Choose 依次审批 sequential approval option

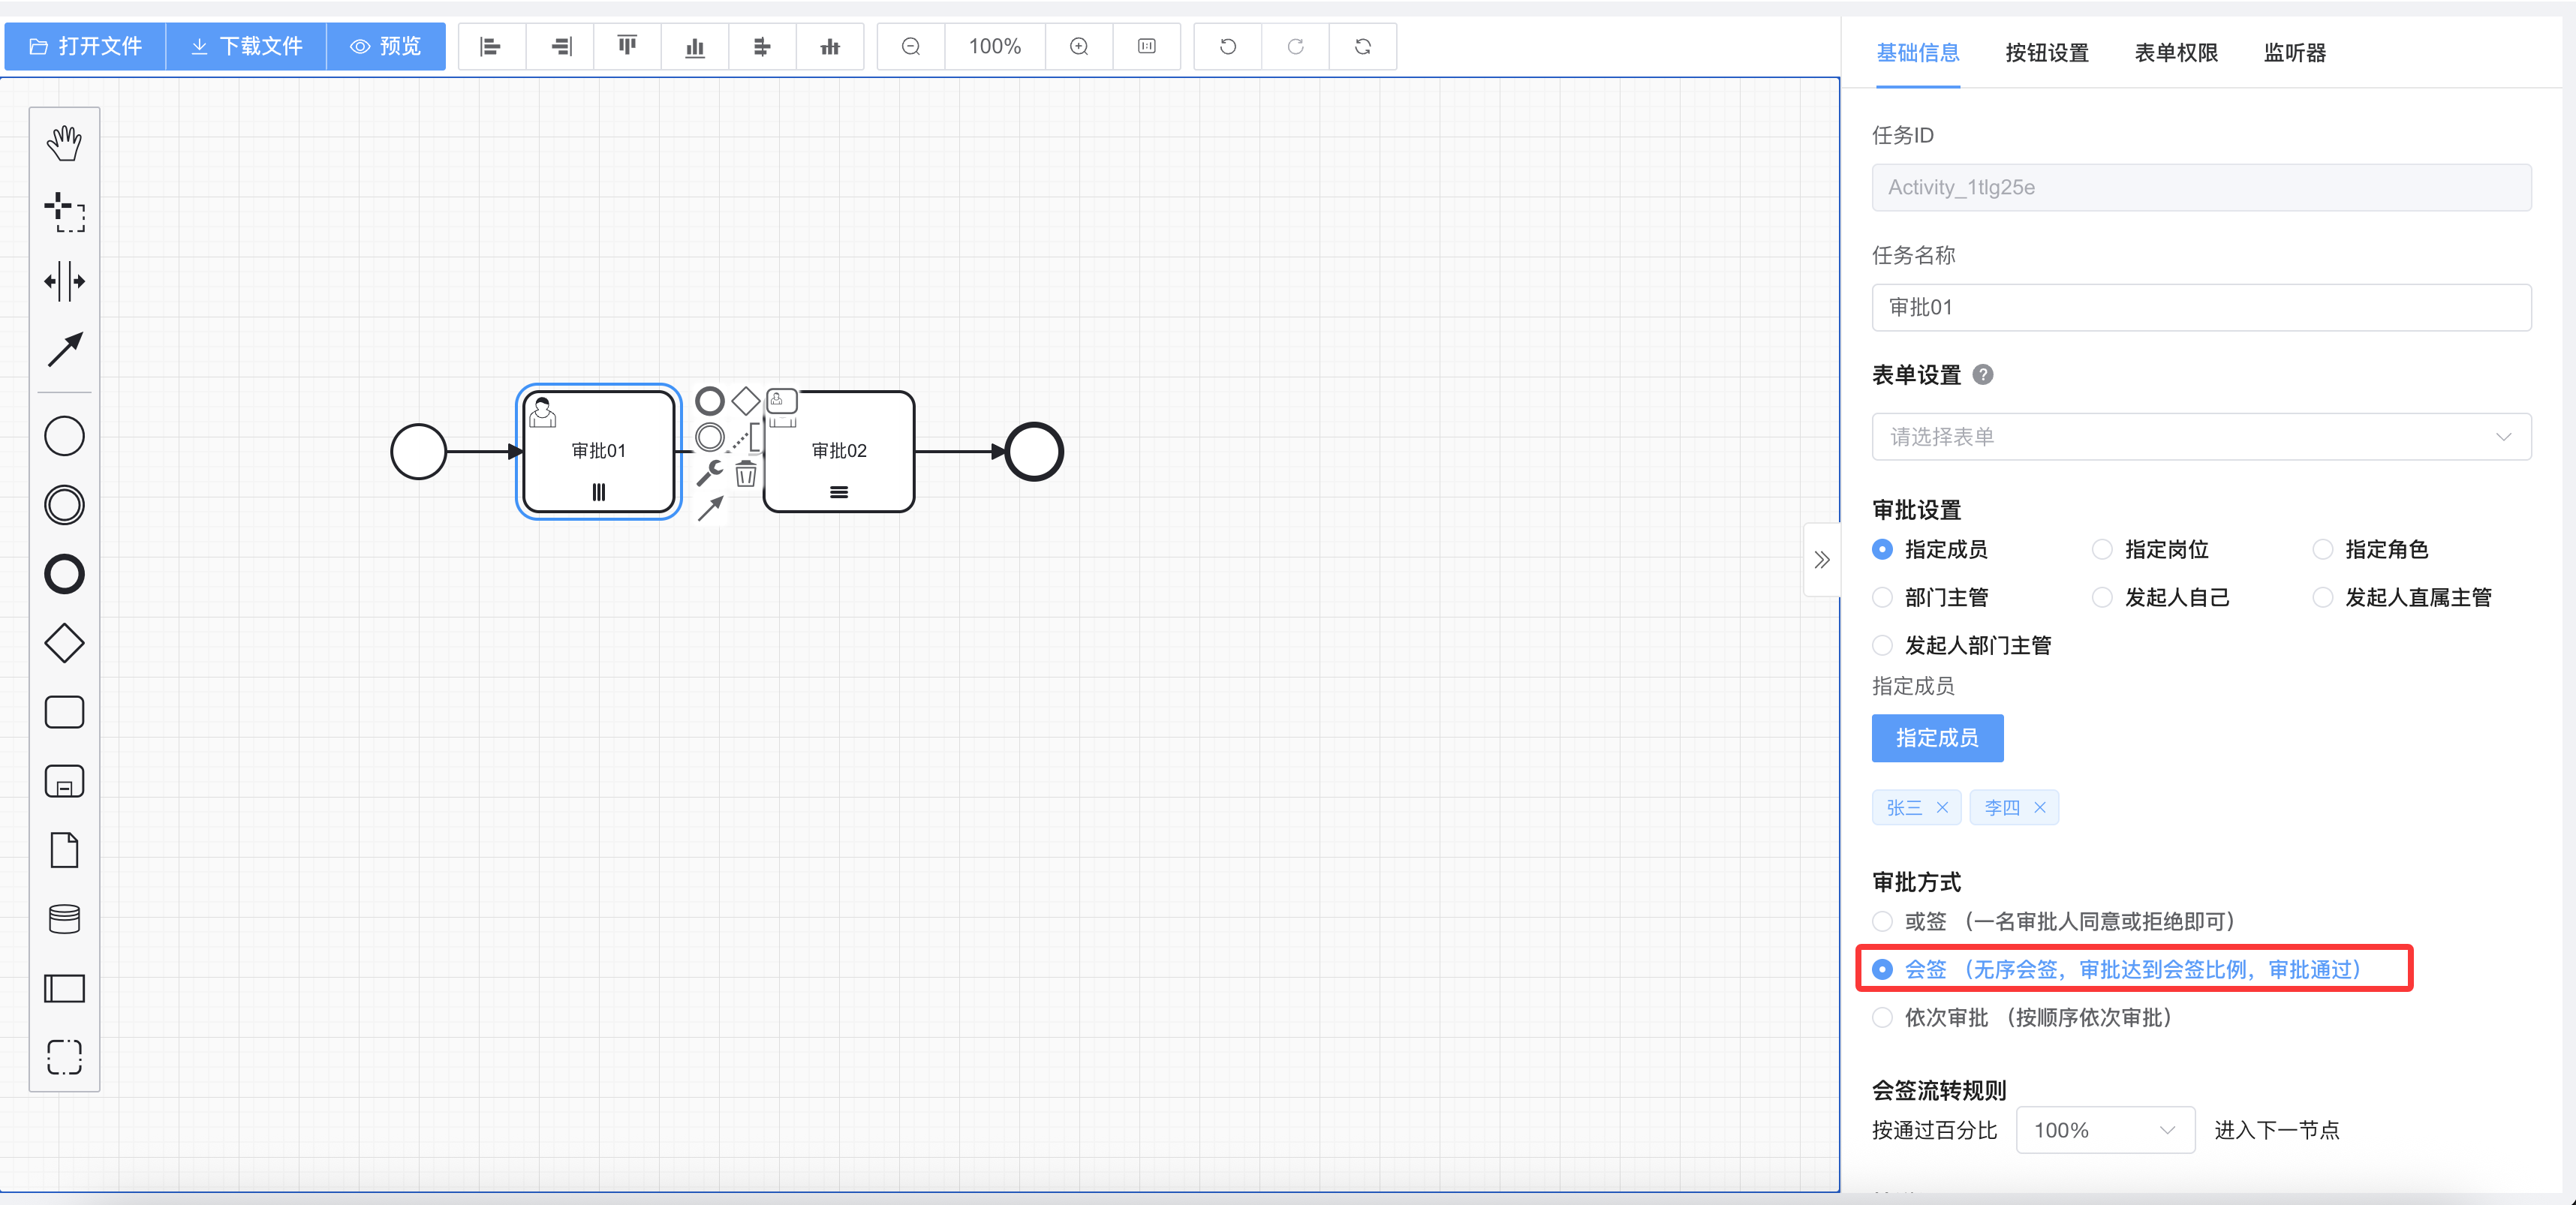point(1882,1017)
